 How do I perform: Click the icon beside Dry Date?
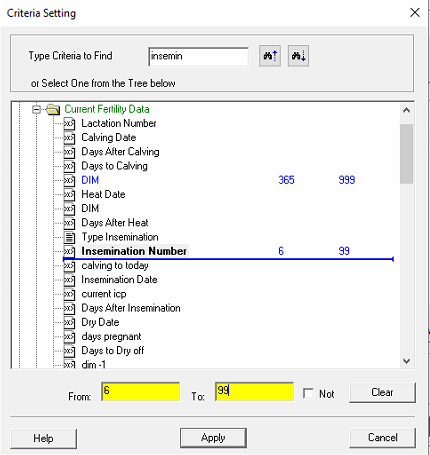tap(69, 323)
